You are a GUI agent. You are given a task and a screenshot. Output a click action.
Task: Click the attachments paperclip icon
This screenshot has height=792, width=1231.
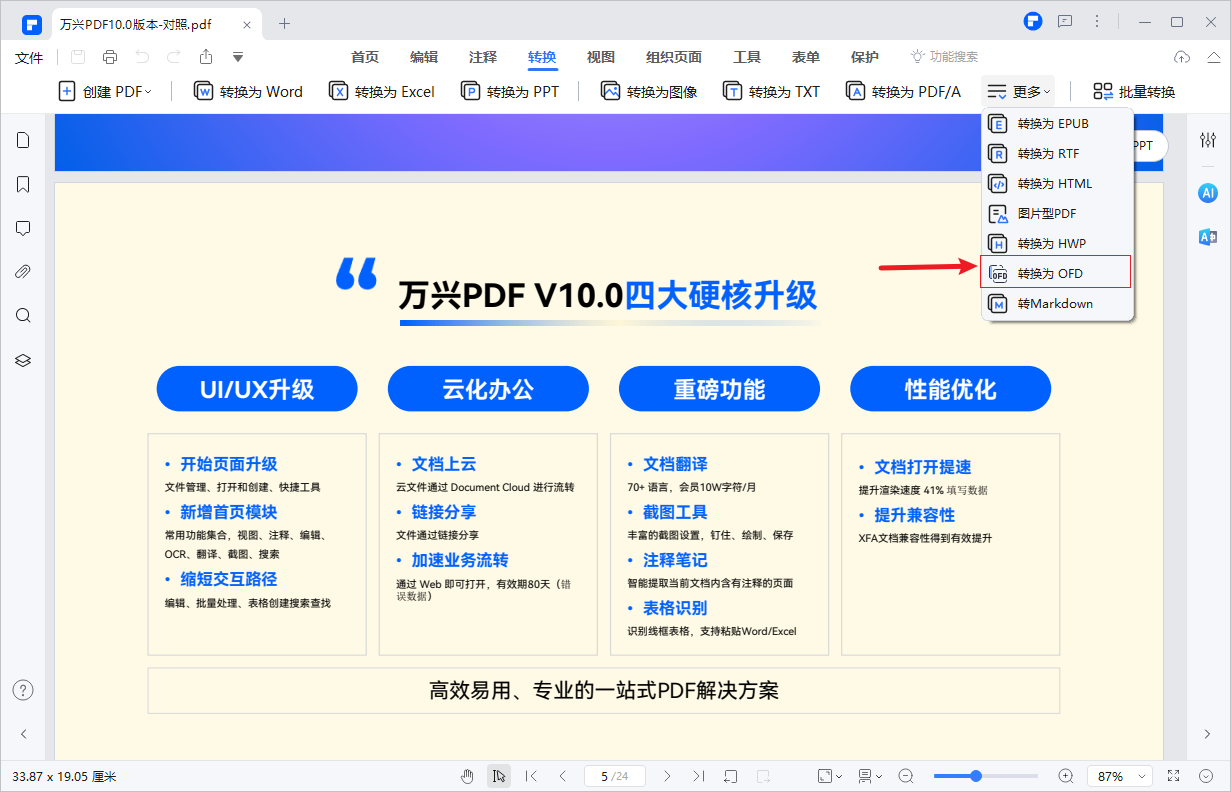tap(23, 271)
